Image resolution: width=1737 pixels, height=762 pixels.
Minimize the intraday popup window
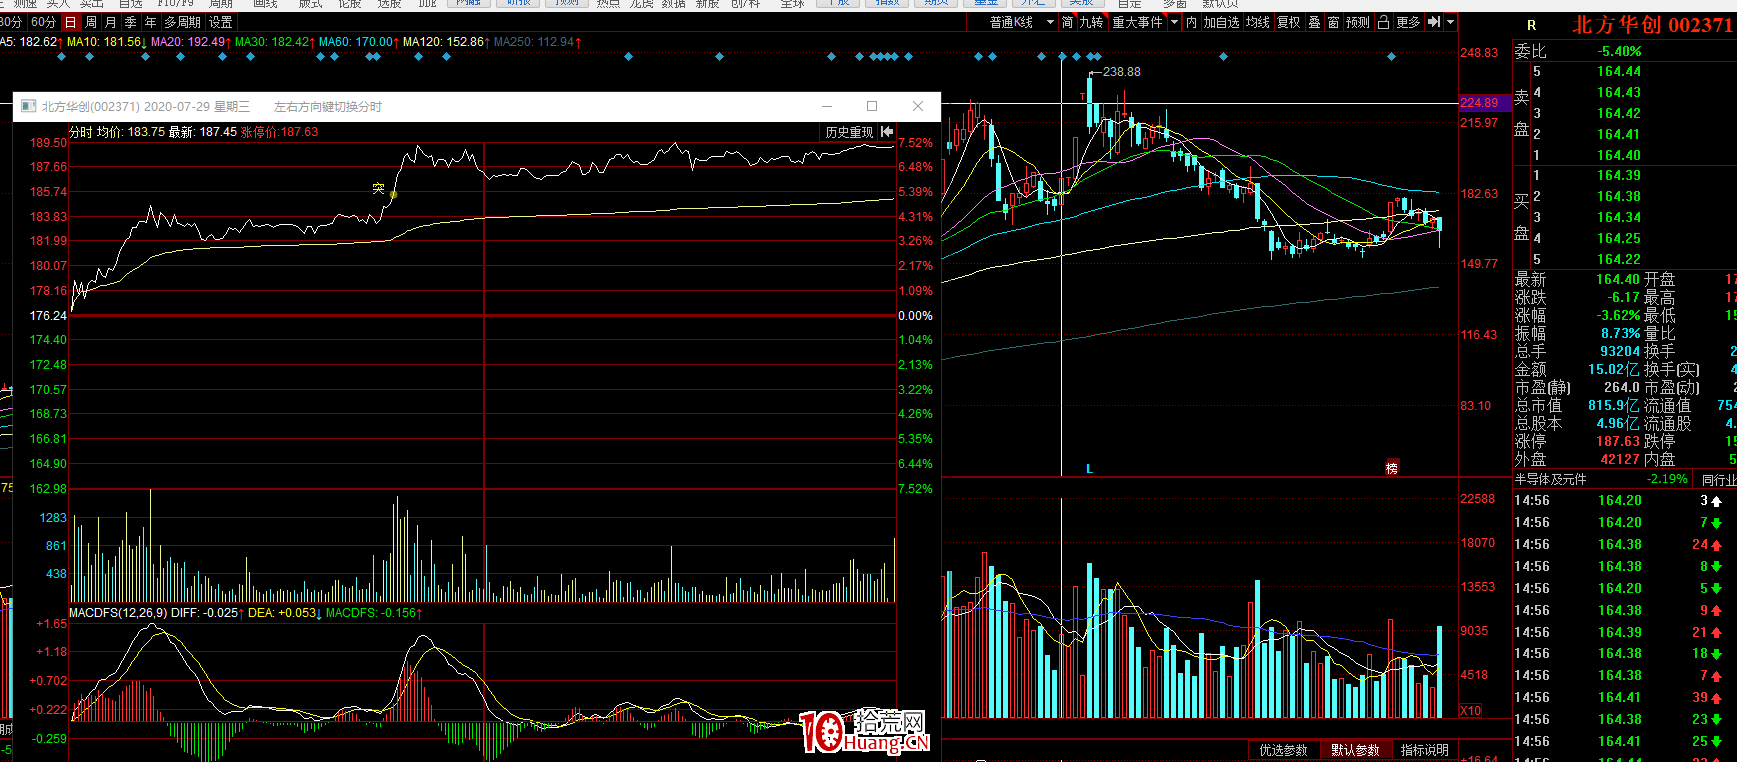827,106
